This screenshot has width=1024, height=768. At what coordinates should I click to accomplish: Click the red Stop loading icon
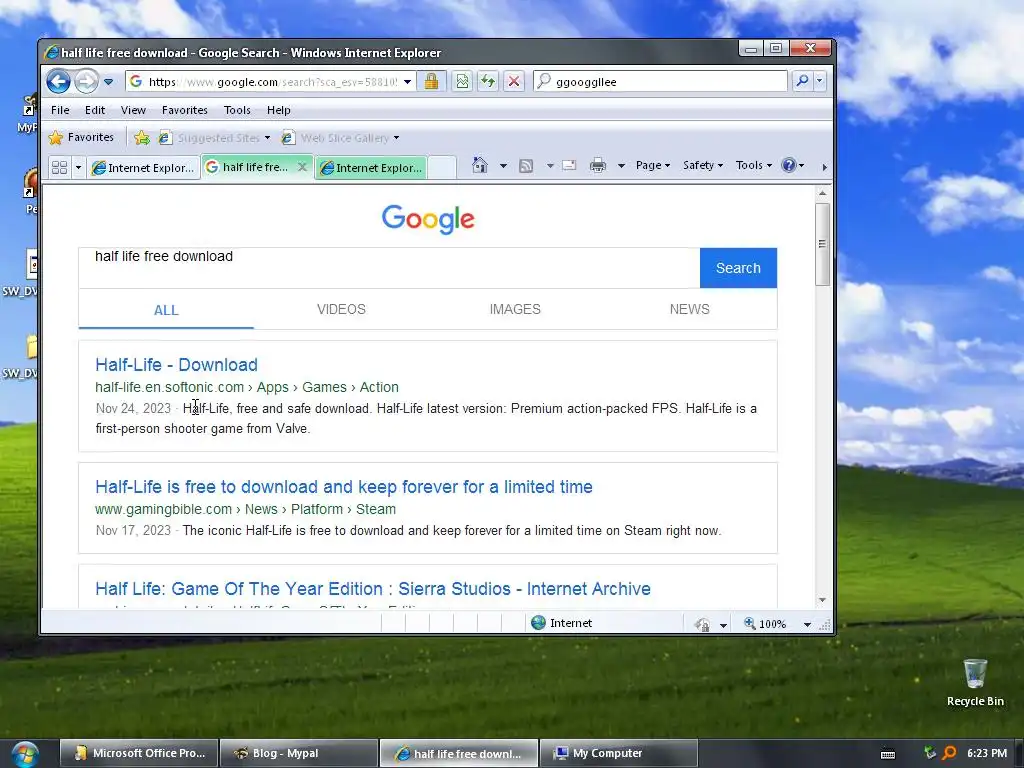click(514, 82)
